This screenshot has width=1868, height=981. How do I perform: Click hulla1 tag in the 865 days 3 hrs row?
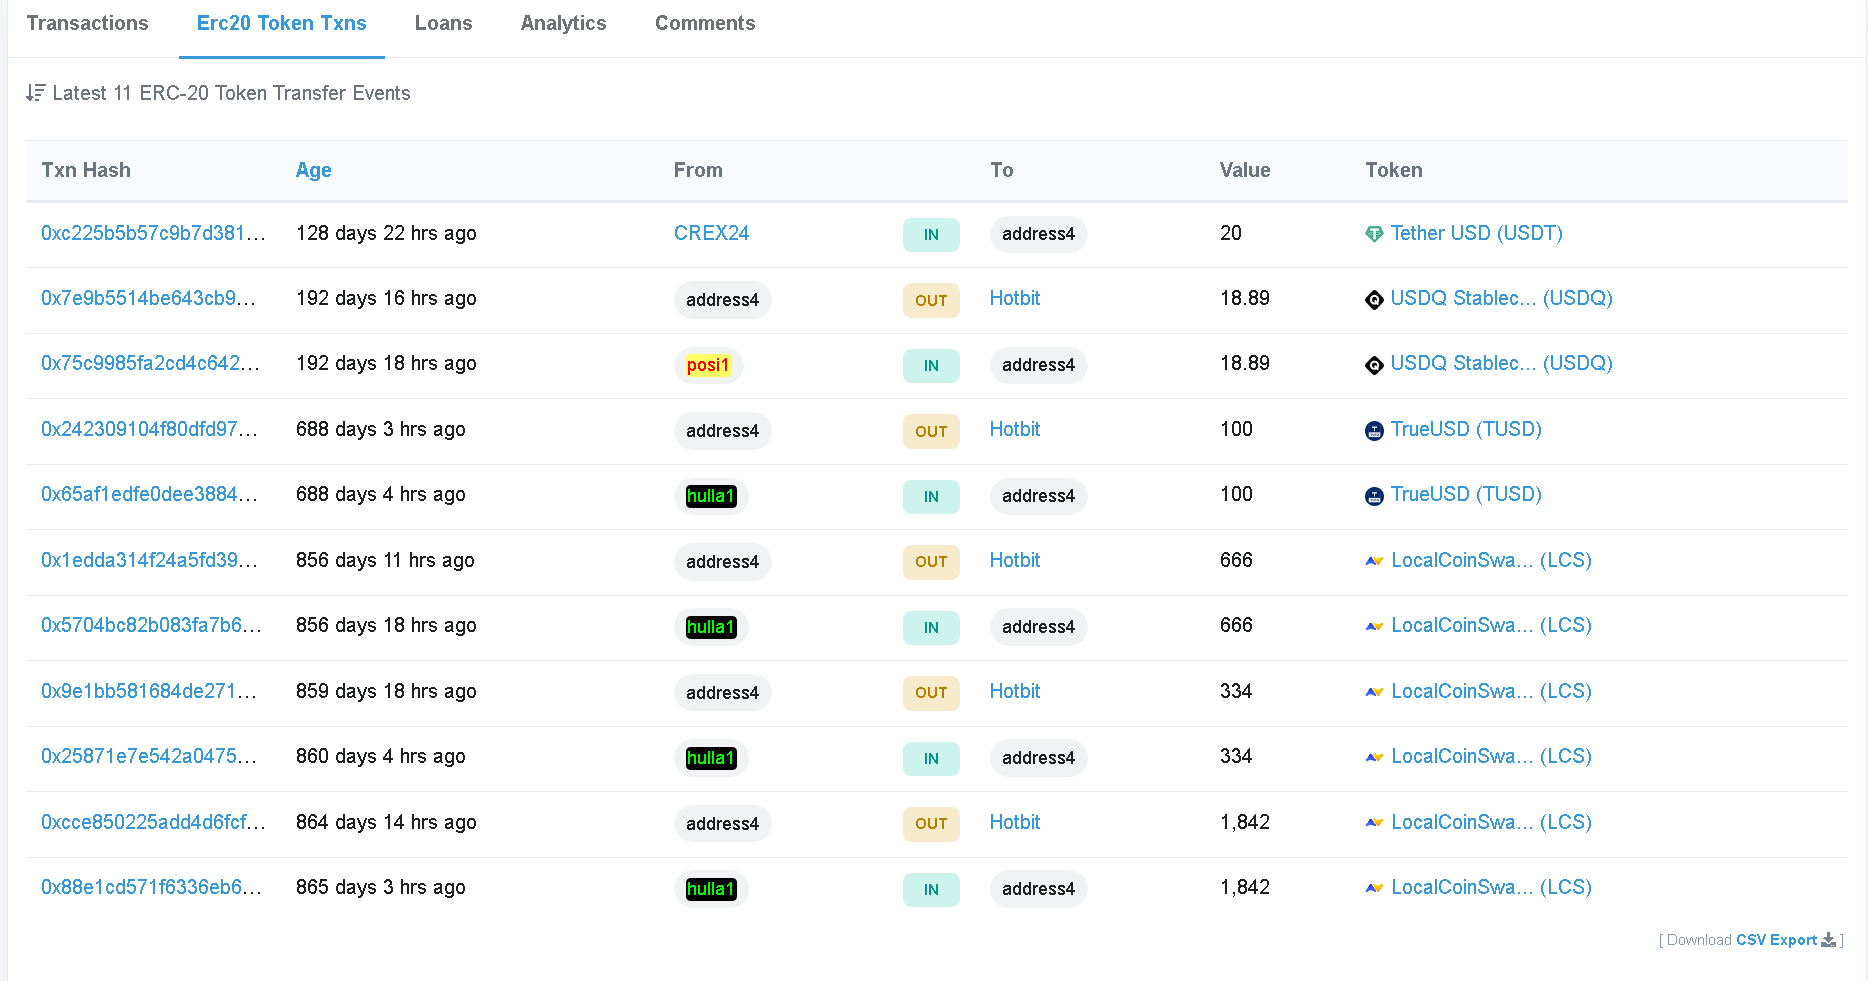tap(711, 889)
